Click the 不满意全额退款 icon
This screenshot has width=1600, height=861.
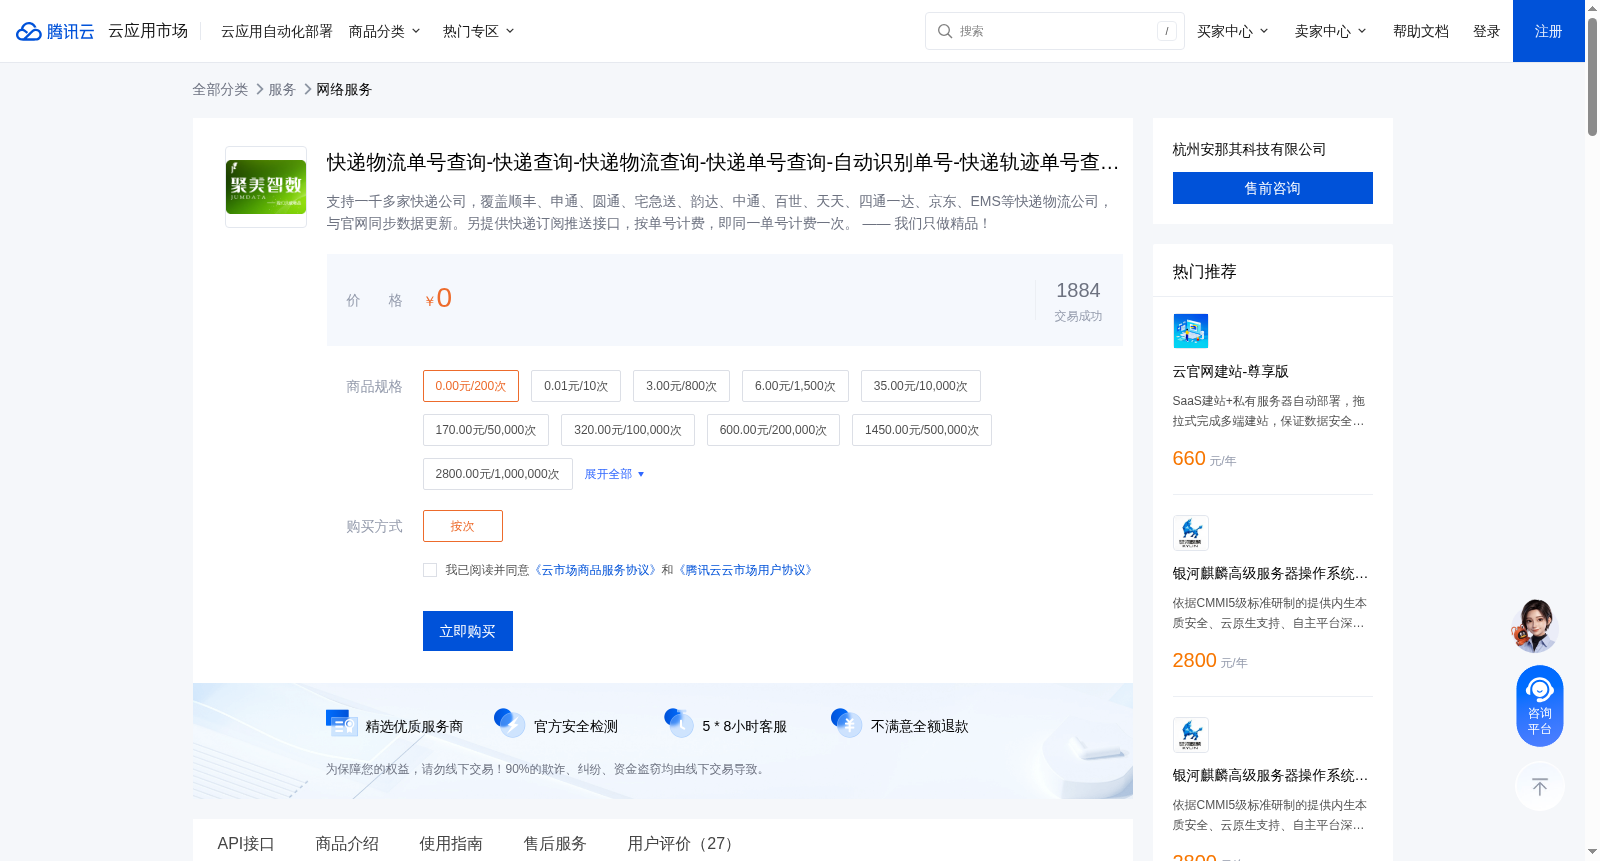click(x=847, y=723)
